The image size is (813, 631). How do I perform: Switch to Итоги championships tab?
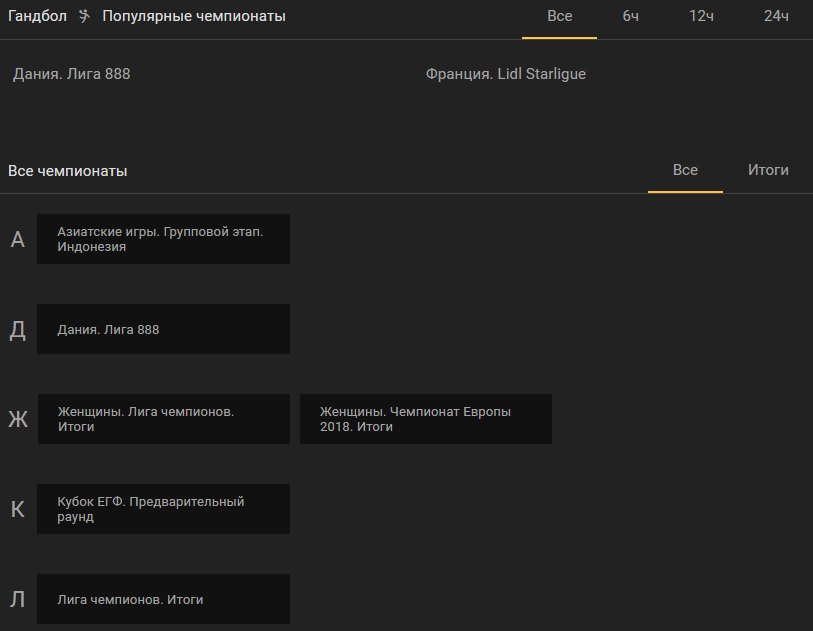(768, 171)
